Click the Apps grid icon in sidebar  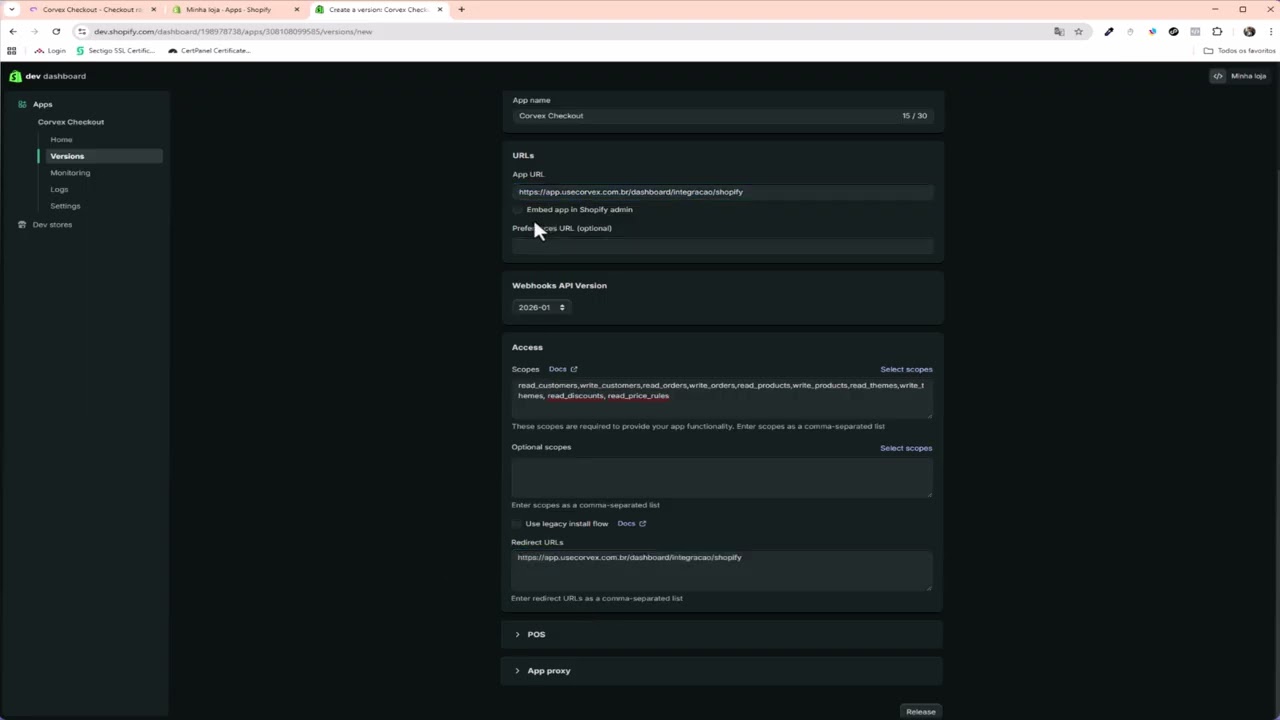[22, 104]
